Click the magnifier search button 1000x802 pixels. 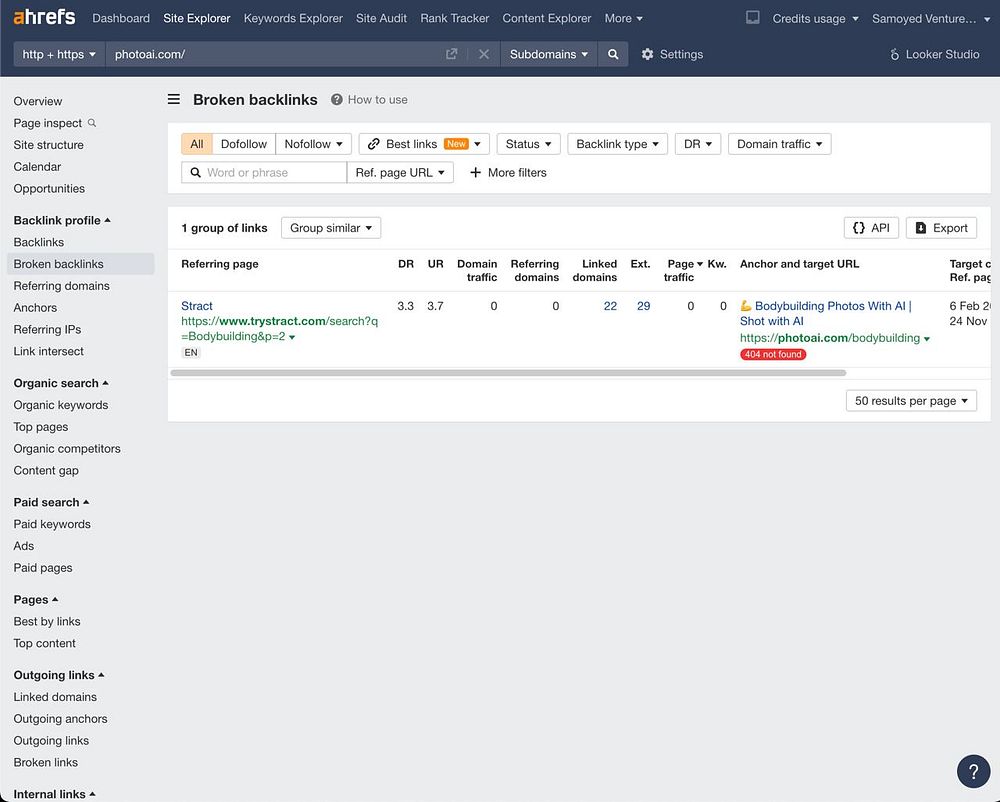[613, 54]
